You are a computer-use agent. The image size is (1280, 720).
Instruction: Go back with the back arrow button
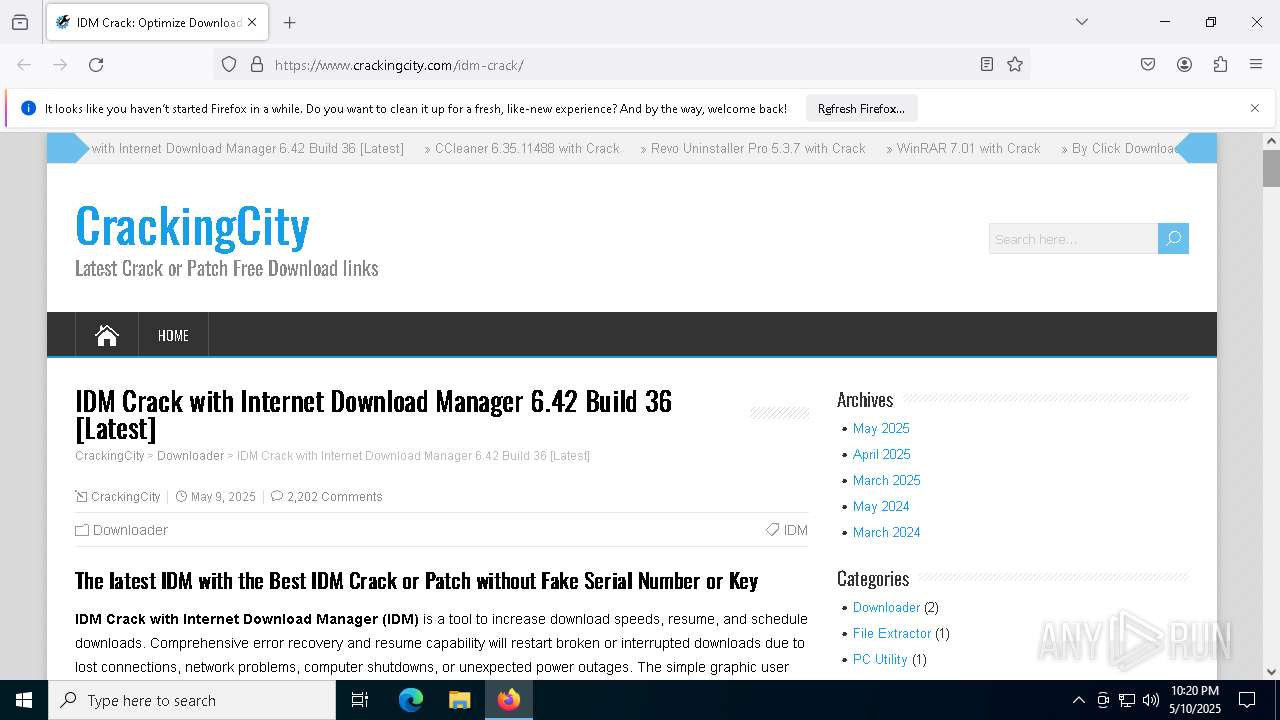[x=24, y=65]
